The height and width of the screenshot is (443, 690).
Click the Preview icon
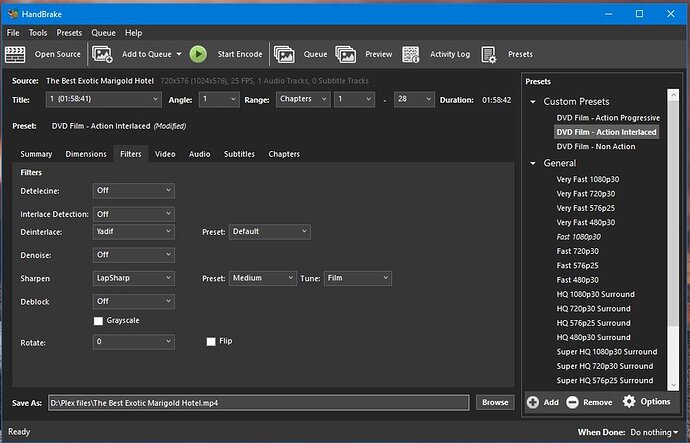point(346,54)
